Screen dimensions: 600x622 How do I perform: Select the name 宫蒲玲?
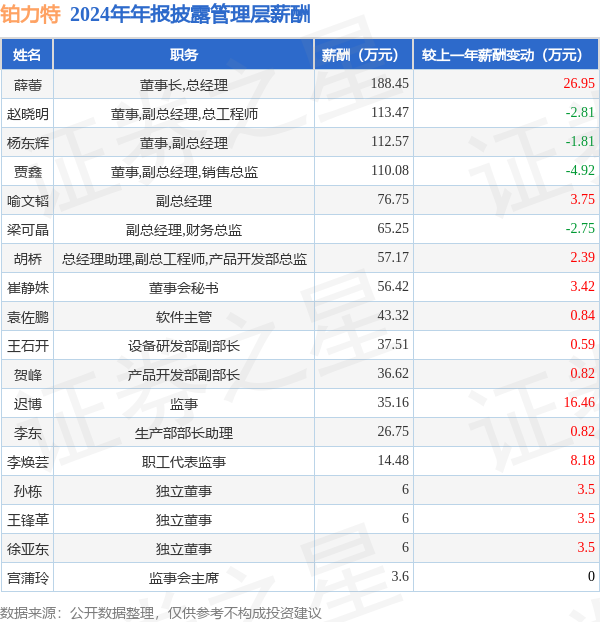pos(27,578)
